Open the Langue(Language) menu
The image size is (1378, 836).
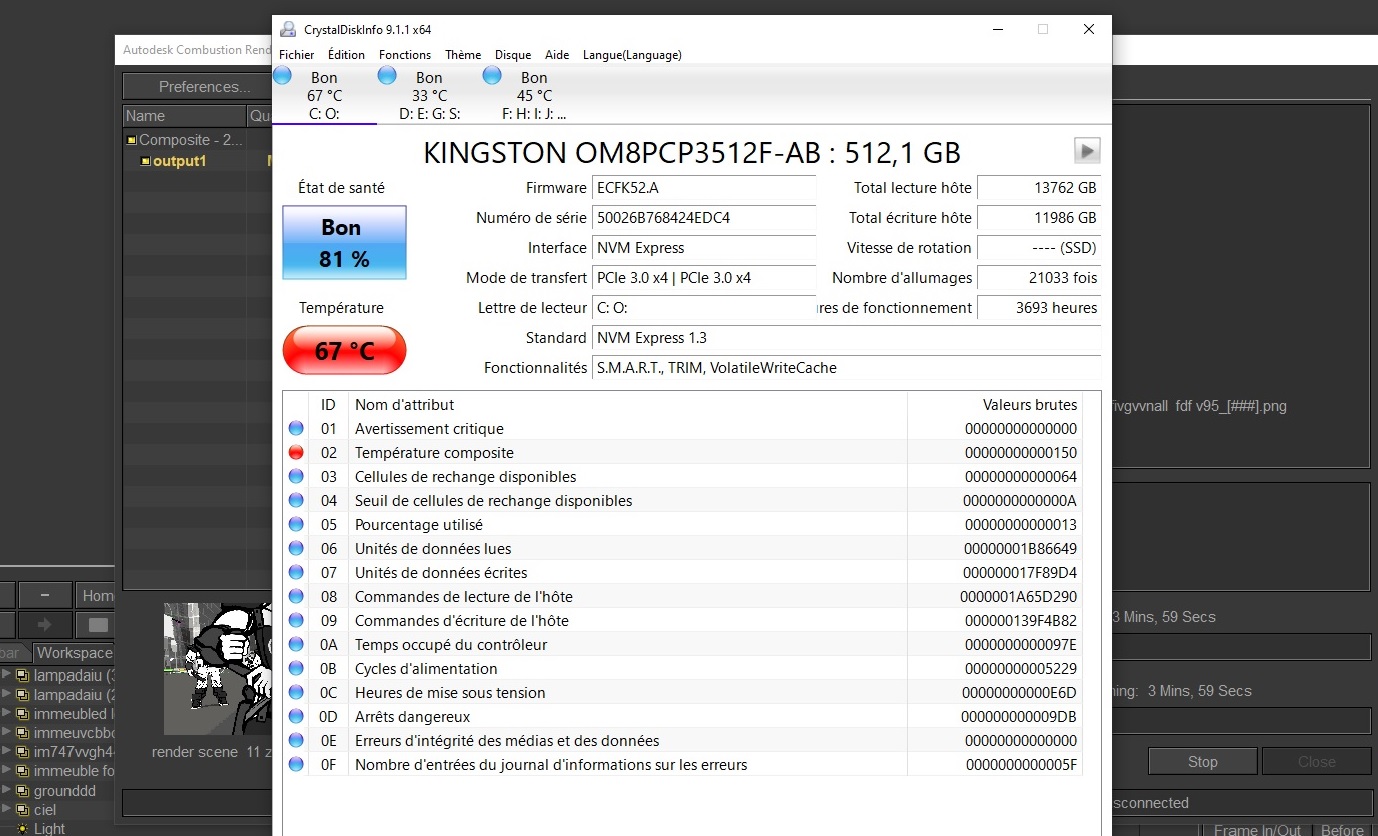(632, 55)
